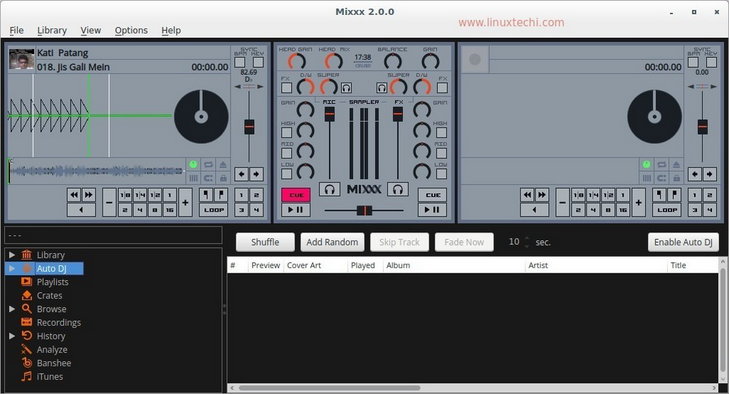Select 1/8 beatloop on left deck

pyautogui.click(x=125, y=195)
